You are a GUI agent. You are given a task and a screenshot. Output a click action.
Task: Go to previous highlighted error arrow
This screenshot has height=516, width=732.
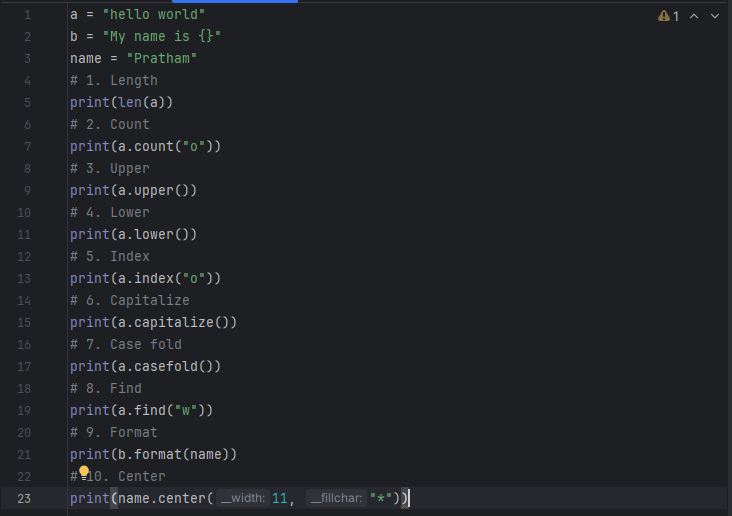694,16
